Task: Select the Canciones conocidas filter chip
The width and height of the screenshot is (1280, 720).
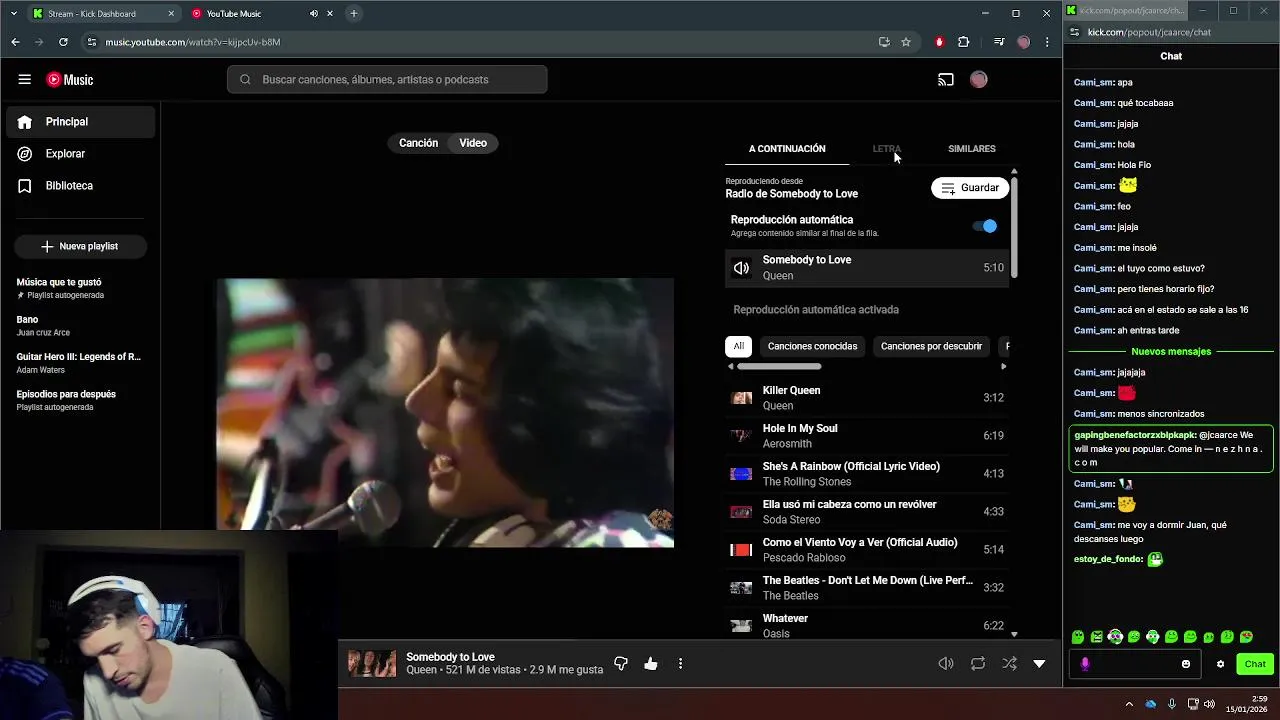Action: [812, 346]
